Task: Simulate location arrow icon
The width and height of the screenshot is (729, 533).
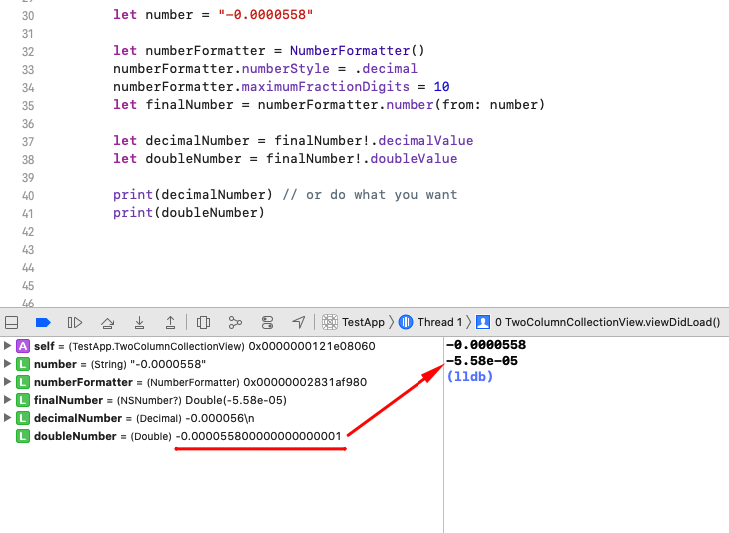Action: tap(299, 322)
